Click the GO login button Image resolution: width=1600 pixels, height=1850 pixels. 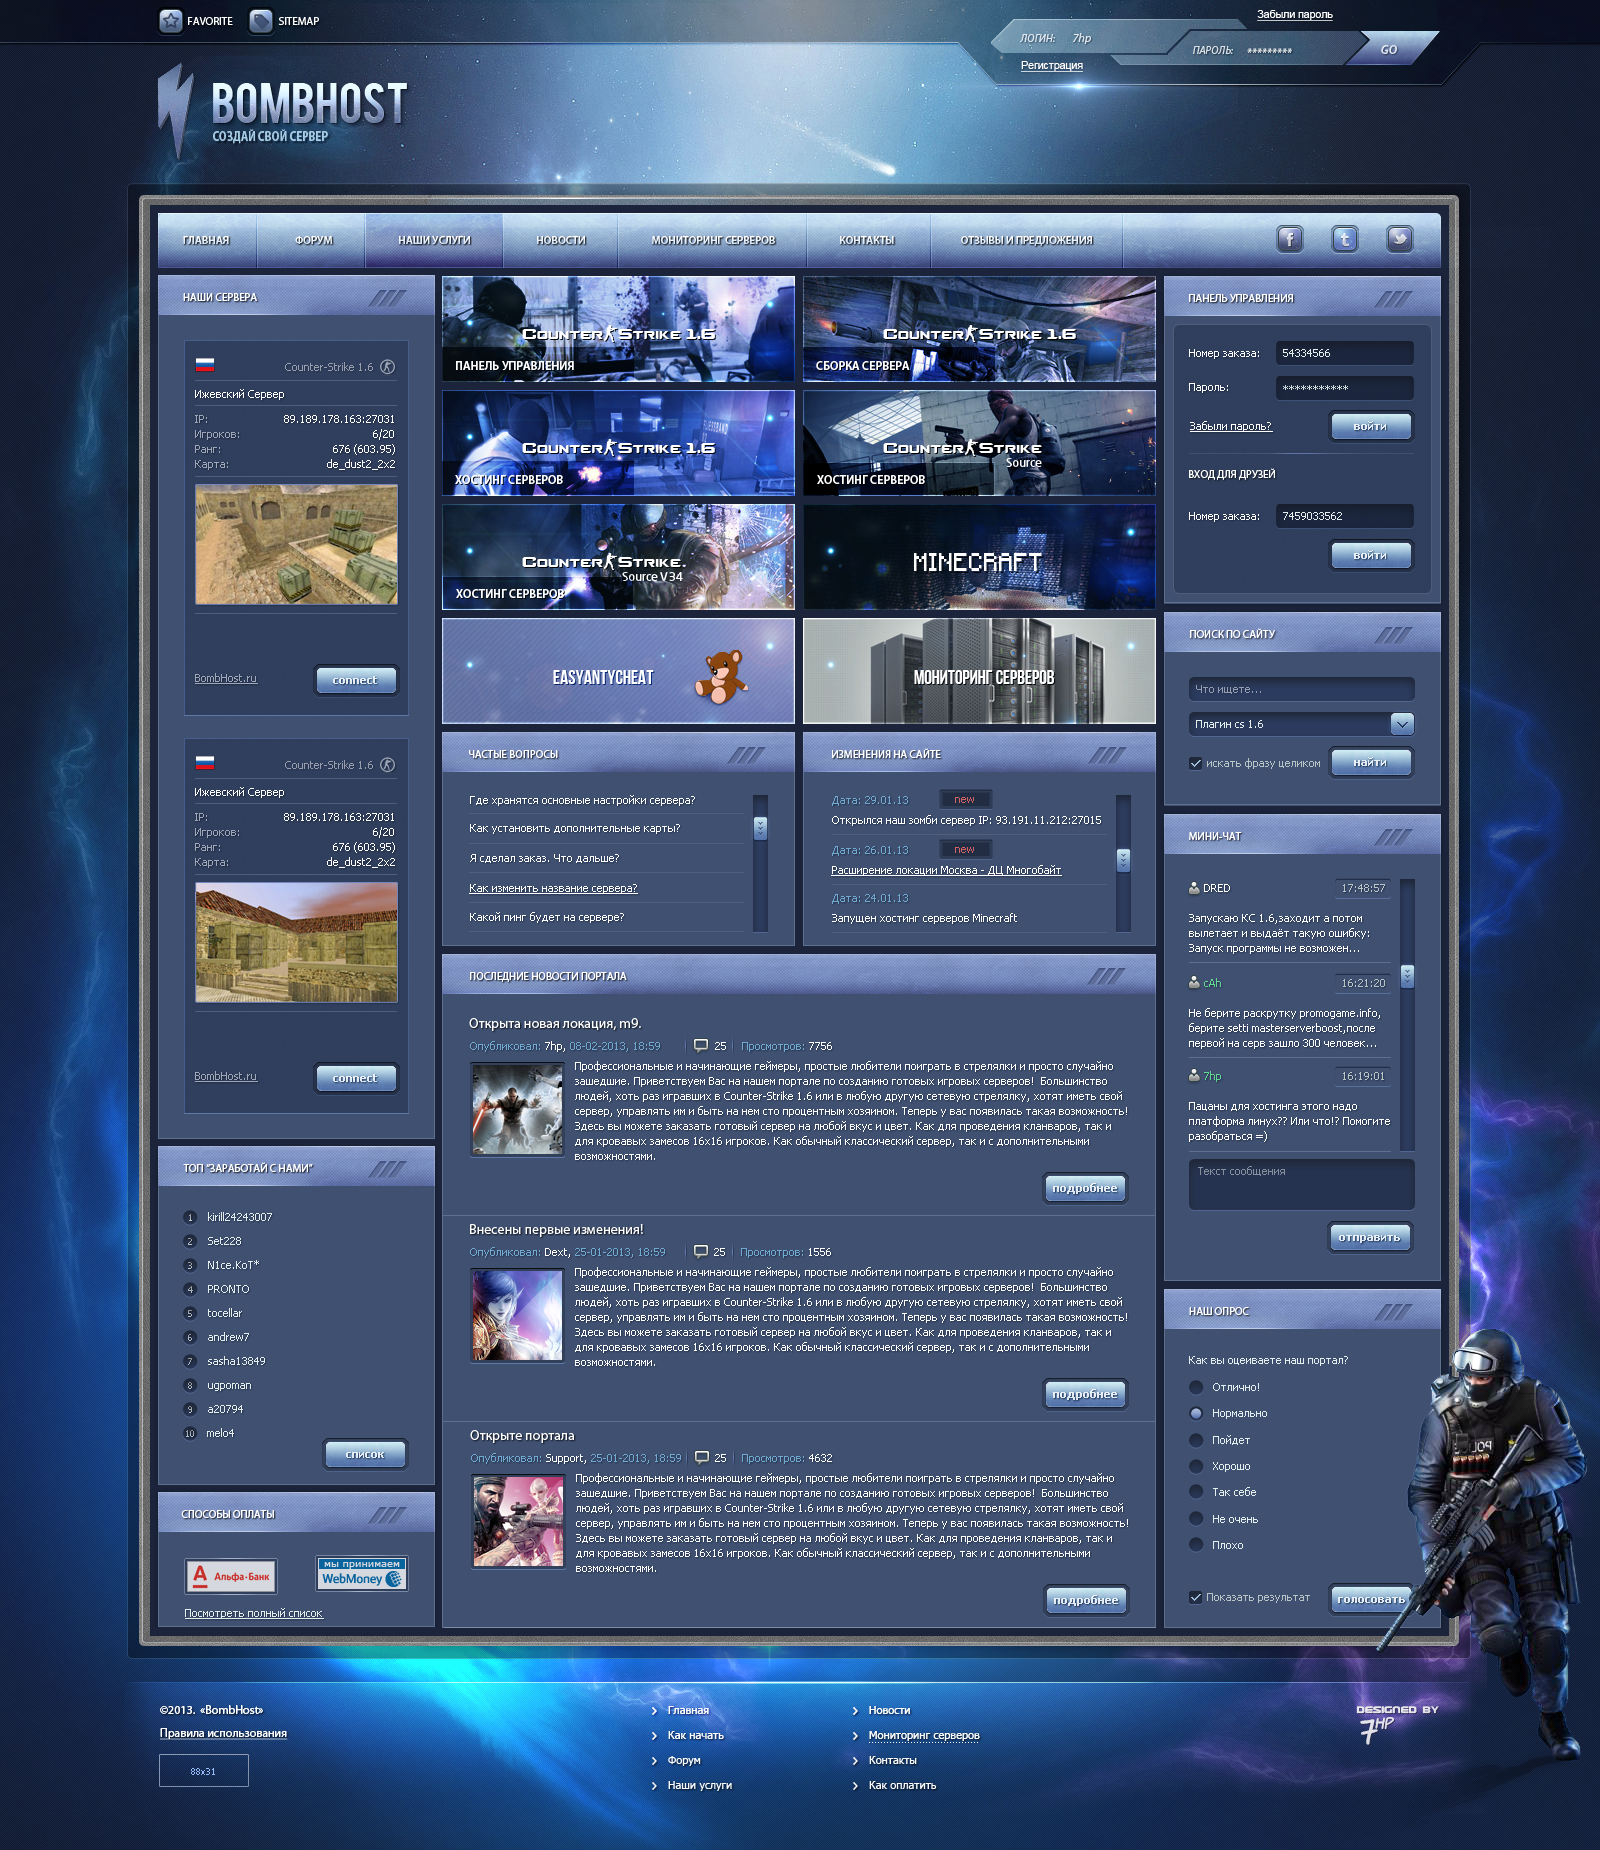click(1389, 49)
